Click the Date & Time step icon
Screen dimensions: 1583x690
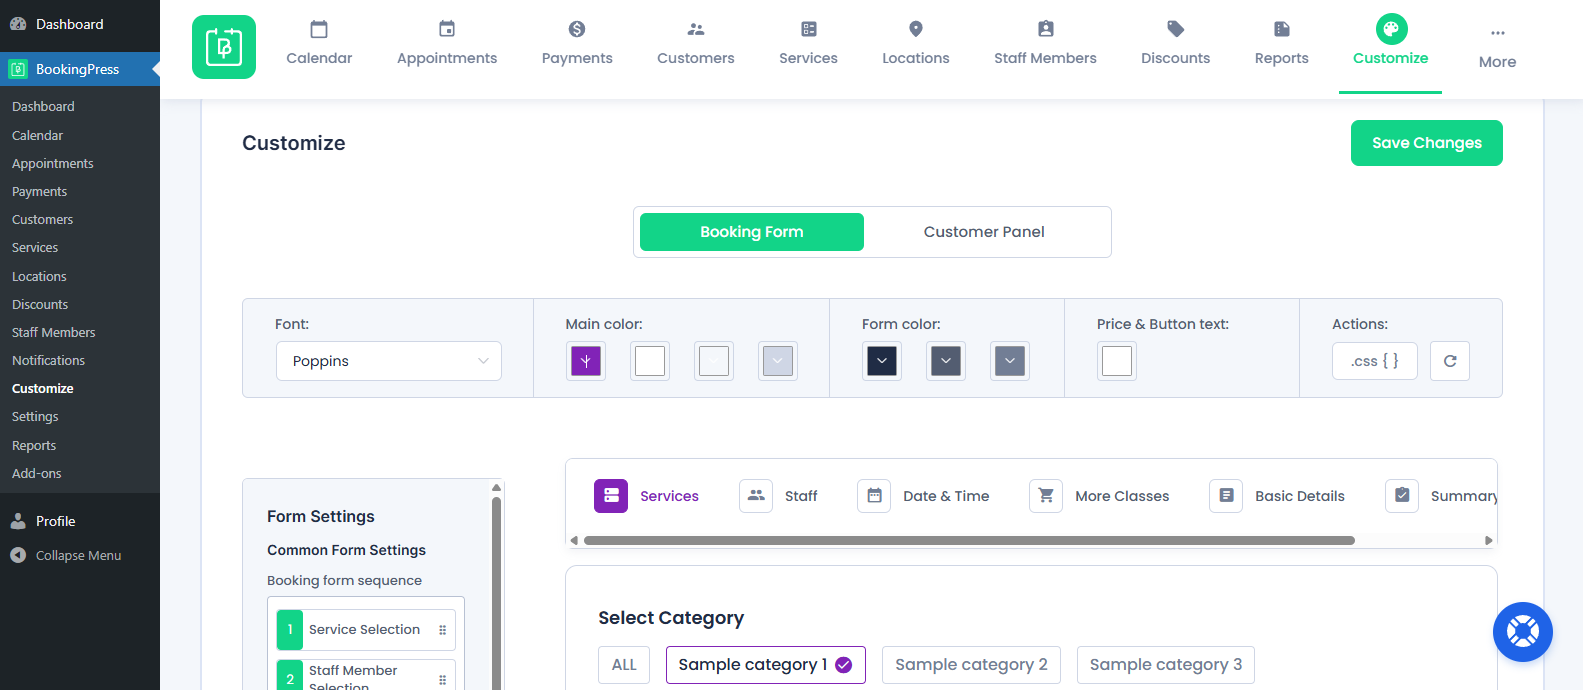pyautogui.click(x=874, y=496)
